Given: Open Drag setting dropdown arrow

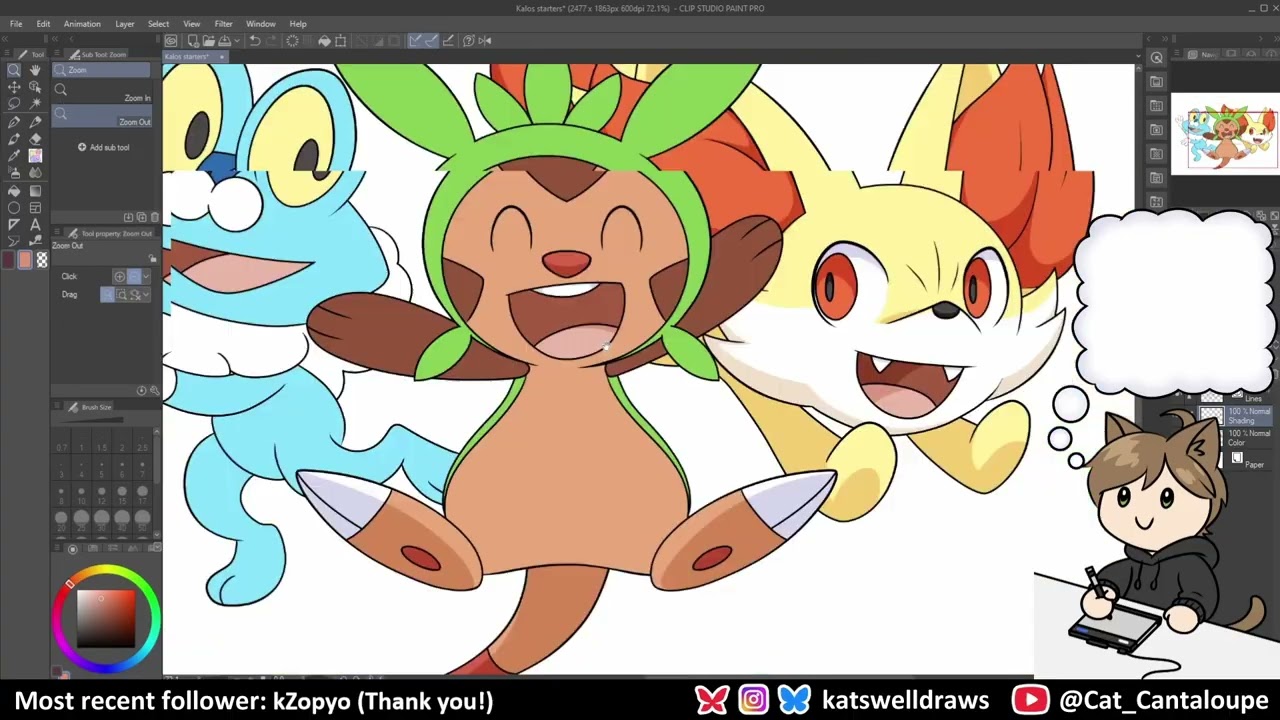Looking at the screenshot, I should click(x=146, y=294).
